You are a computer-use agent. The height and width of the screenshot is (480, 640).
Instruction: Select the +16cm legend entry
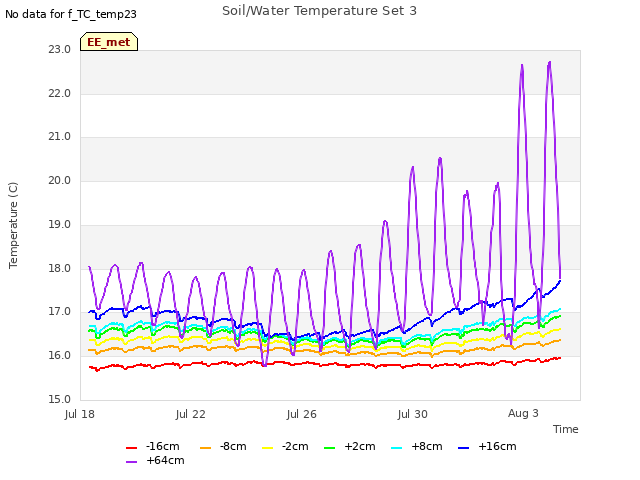pyautogui.click(x=487, y=447)
